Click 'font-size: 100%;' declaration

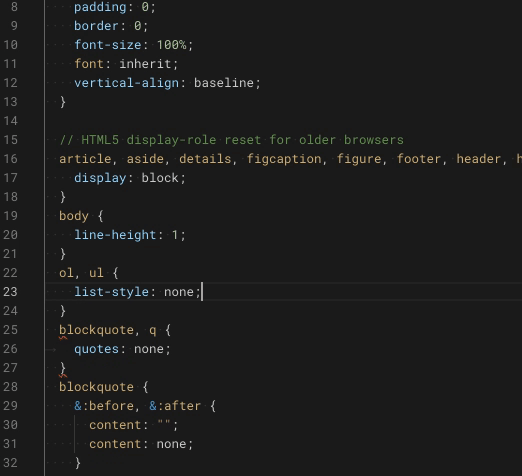tap(134, 45)
